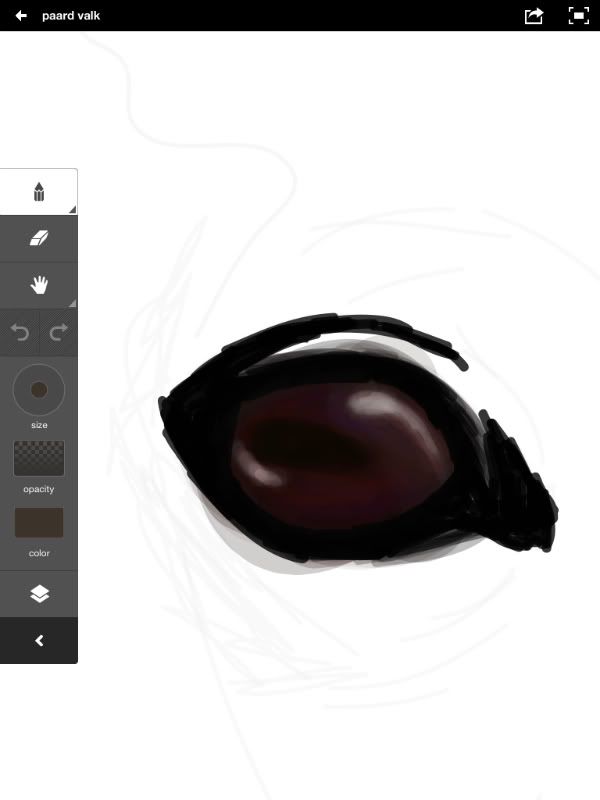Expand hand tool options via corner triangle

pyautogui.click(x=72, y=303)
